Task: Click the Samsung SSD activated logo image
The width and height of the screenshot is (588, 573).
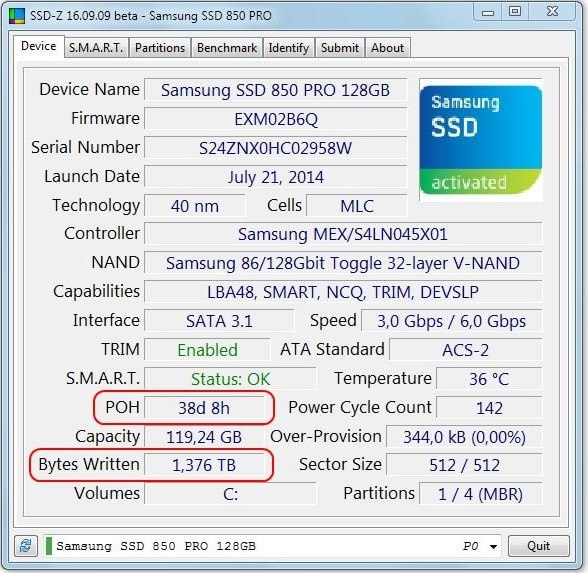Action: (x=480, y=140)
